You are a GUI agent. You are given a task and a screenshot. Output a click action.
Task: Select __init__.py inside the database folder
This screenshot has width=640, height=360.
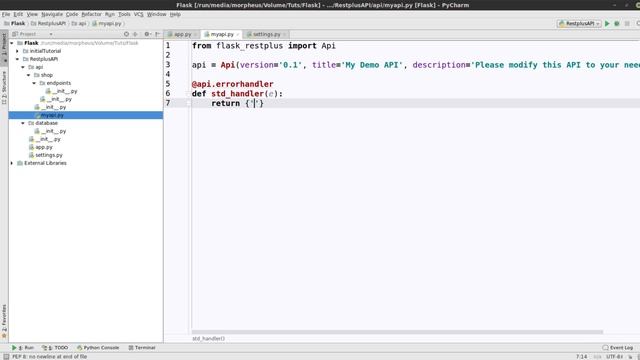click(50, 131)
